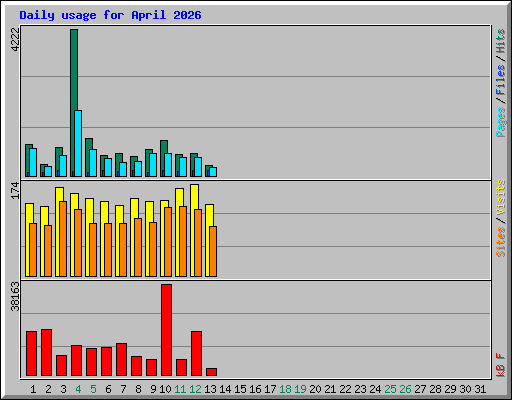Click the orange sites bar for day 3
Screen dimensions: 512x400
[63, 239]
